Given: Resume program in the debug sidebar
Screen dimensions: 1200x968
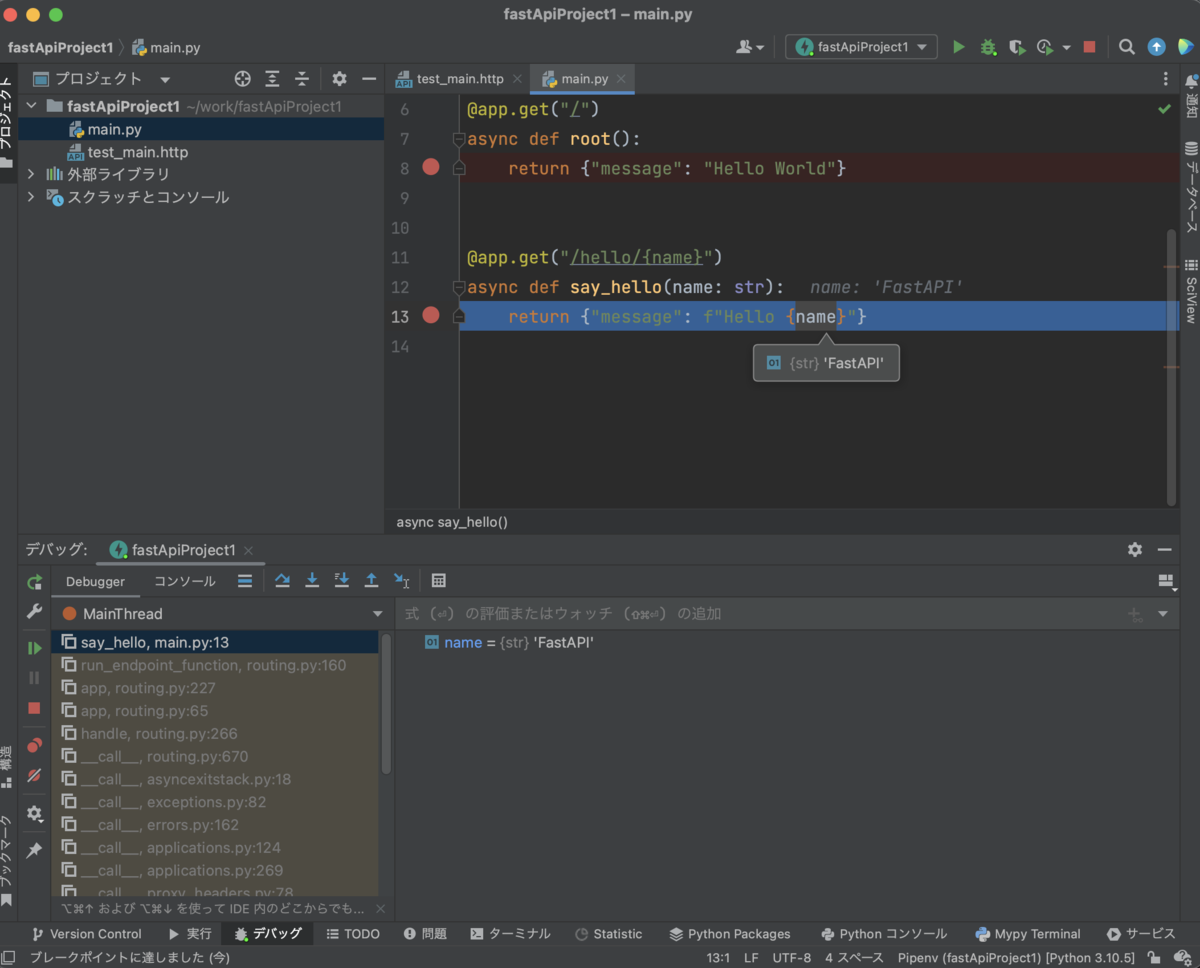Looking at the screenshot, I should click(35, 648).
